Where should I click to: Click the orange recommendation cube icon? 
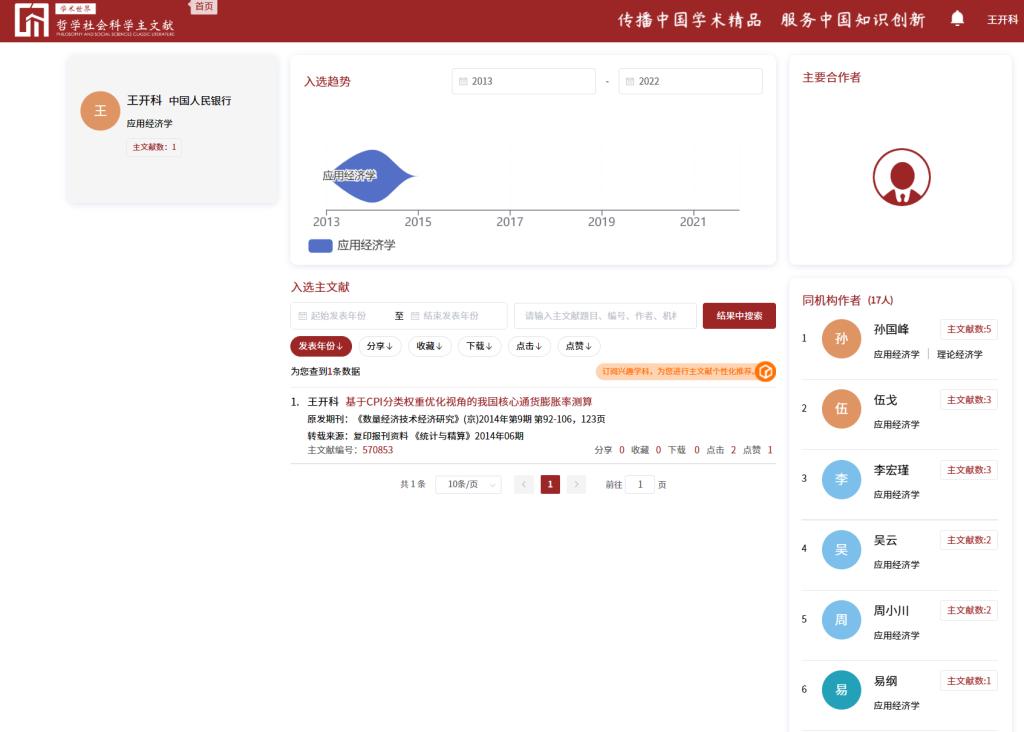click(765, 372)
